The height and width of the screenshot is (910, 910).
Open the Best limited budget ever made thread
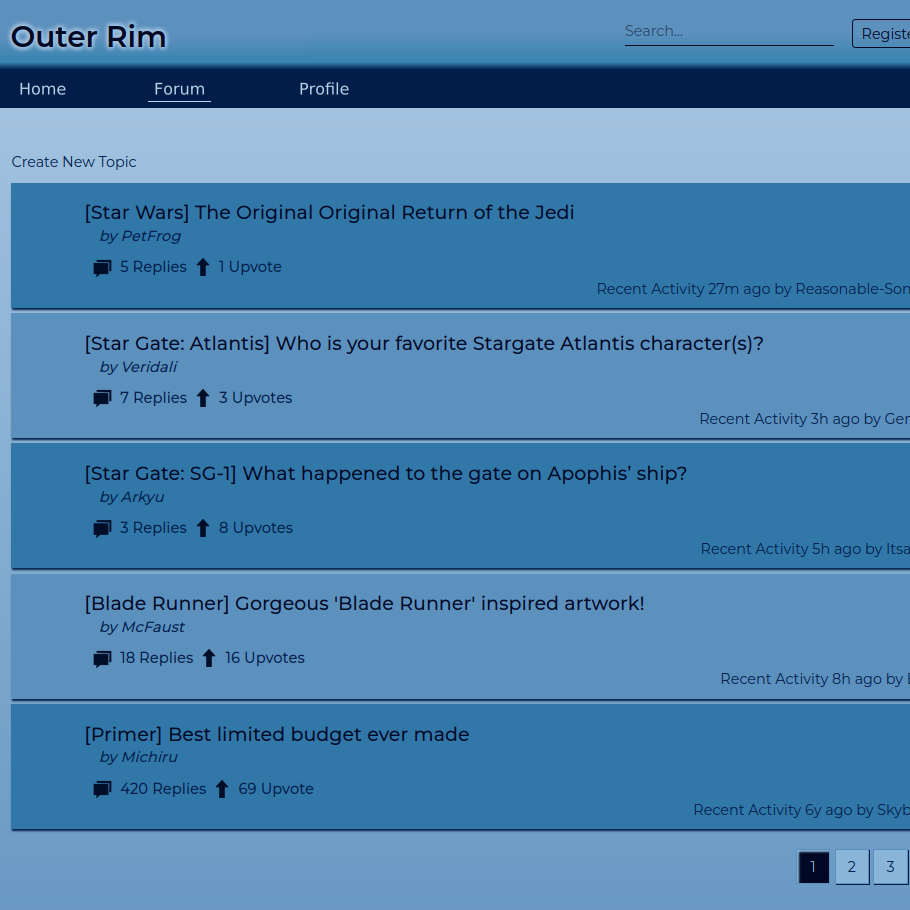coord(277,734)
